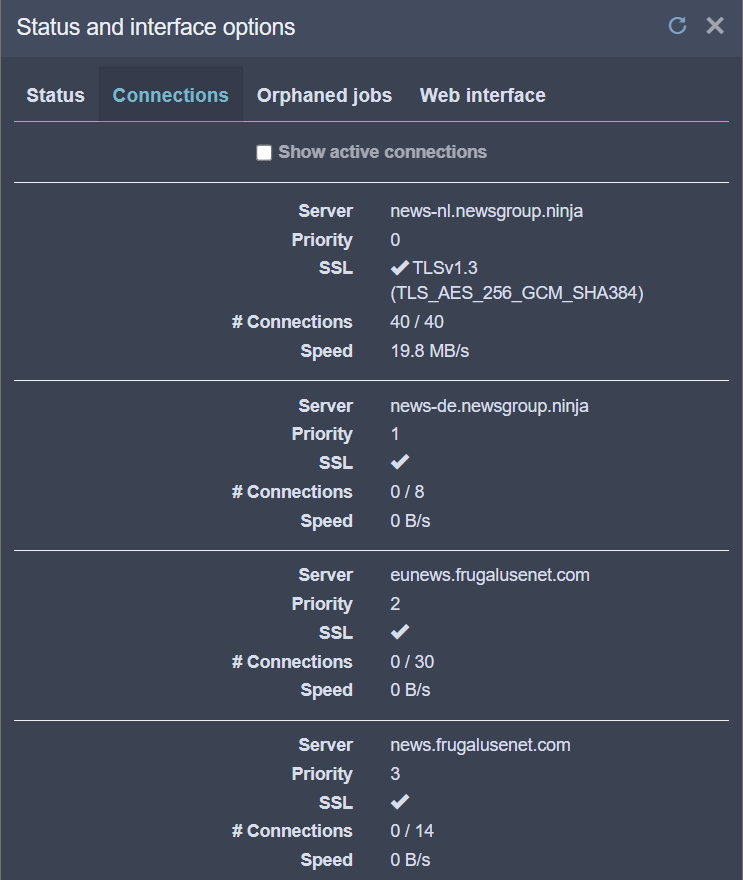Viewport: 743px width, 880px height.
Task: Click the refresh icon in dialog header
Action: (x=677, y=26)
